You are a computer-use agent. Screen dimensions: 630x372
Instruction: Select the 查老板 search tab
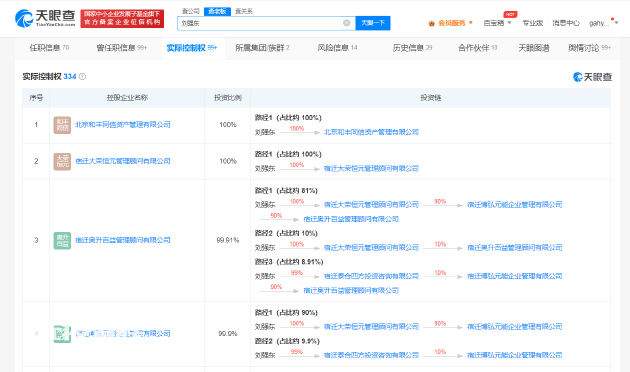pyautogui.click(x=217, y=11)
